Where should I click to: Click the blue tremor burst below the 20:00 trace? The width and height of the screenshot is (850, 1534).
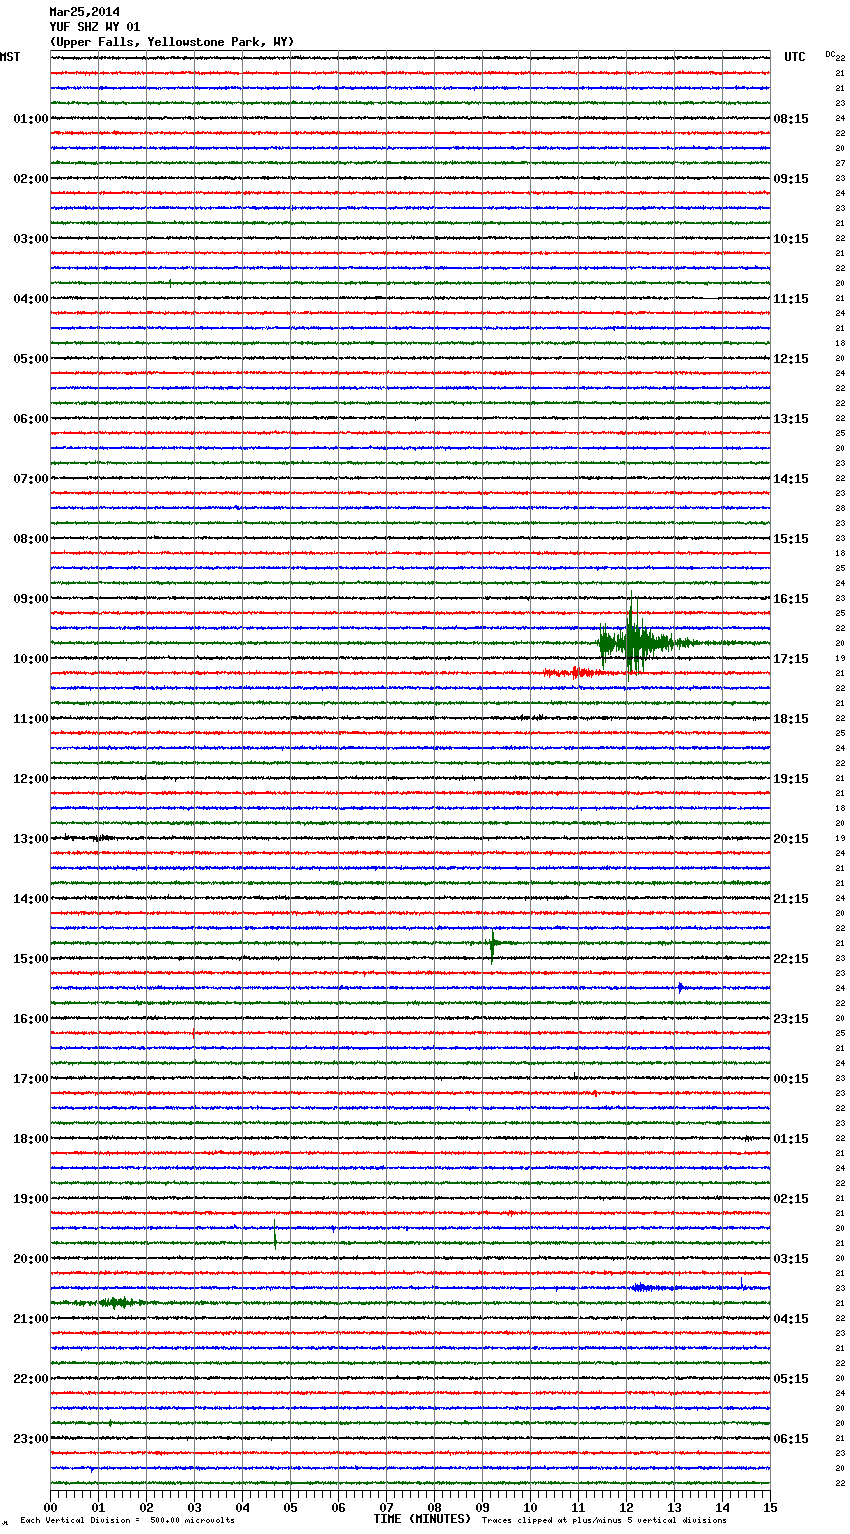coord(646,1288)
